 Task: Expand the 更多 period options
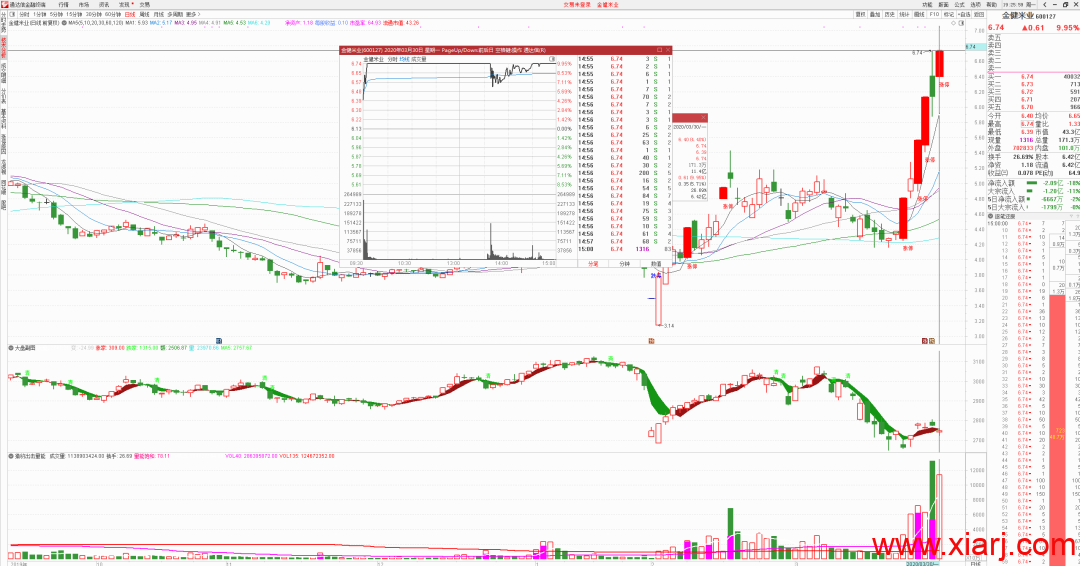193,14
